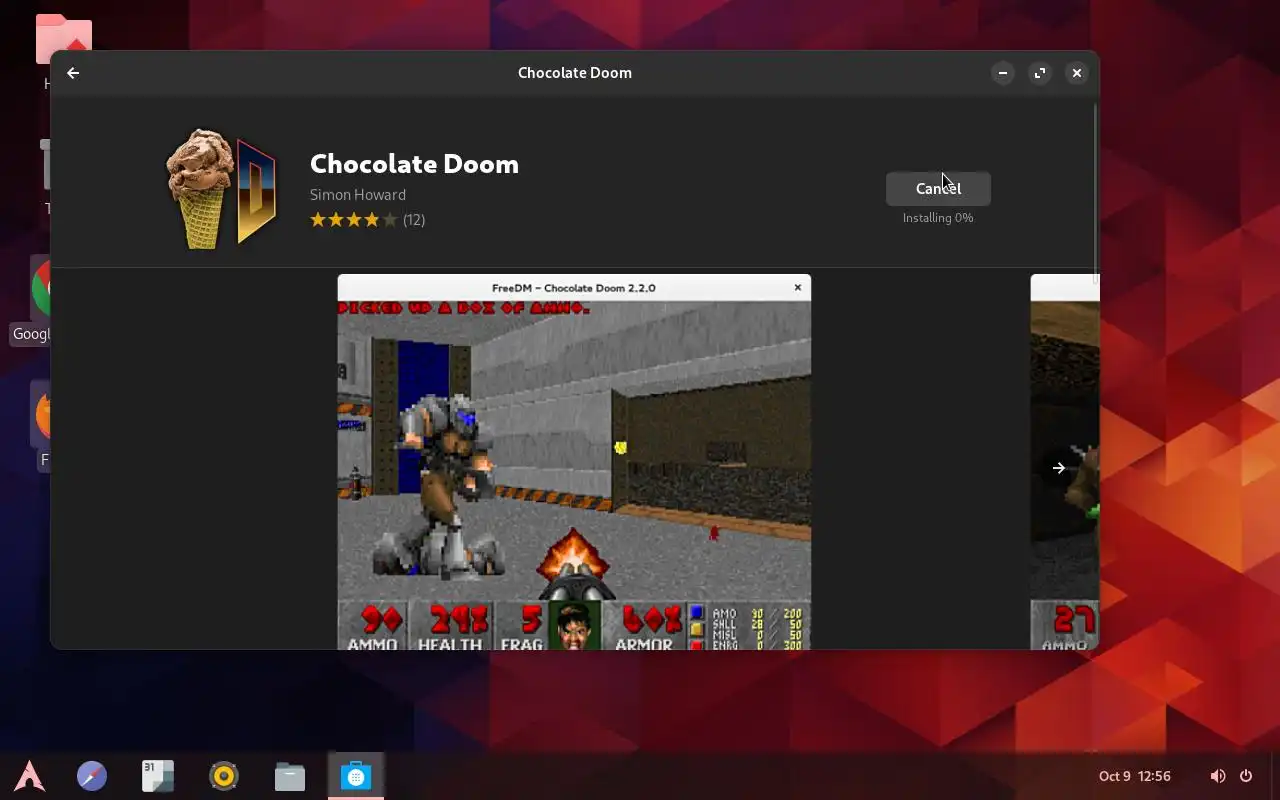This screenshot has height=800, width=1280.
Task: Maximize the software window
Action: (1040, 73)
